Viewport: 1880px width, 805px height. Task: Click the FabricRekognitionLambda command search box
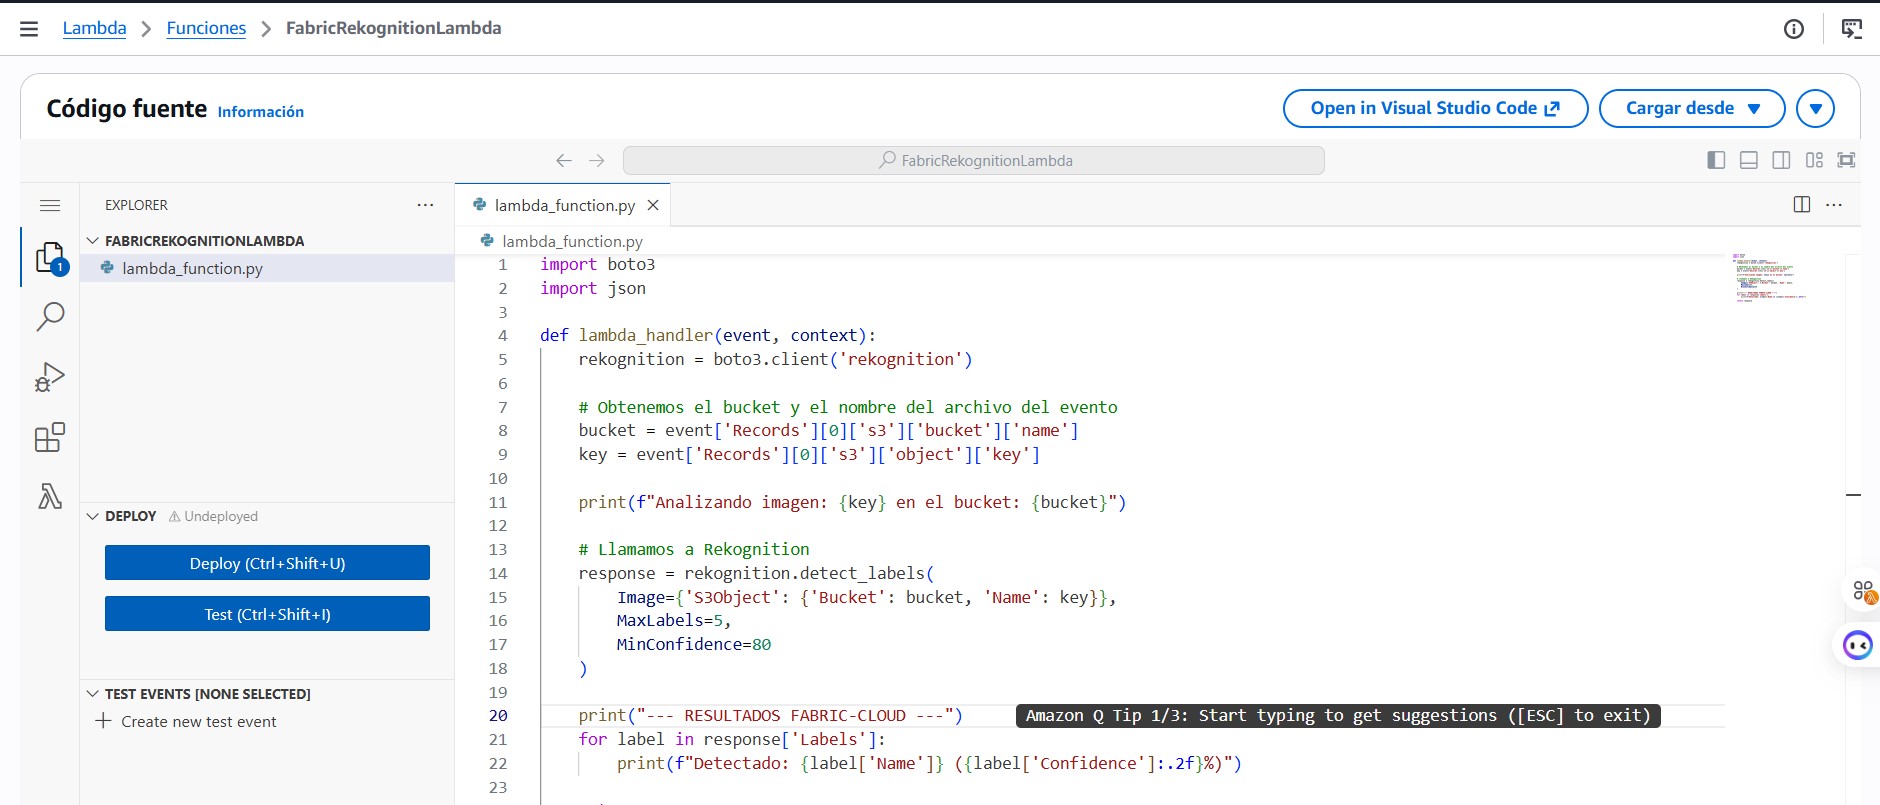[x=974, y=160]
